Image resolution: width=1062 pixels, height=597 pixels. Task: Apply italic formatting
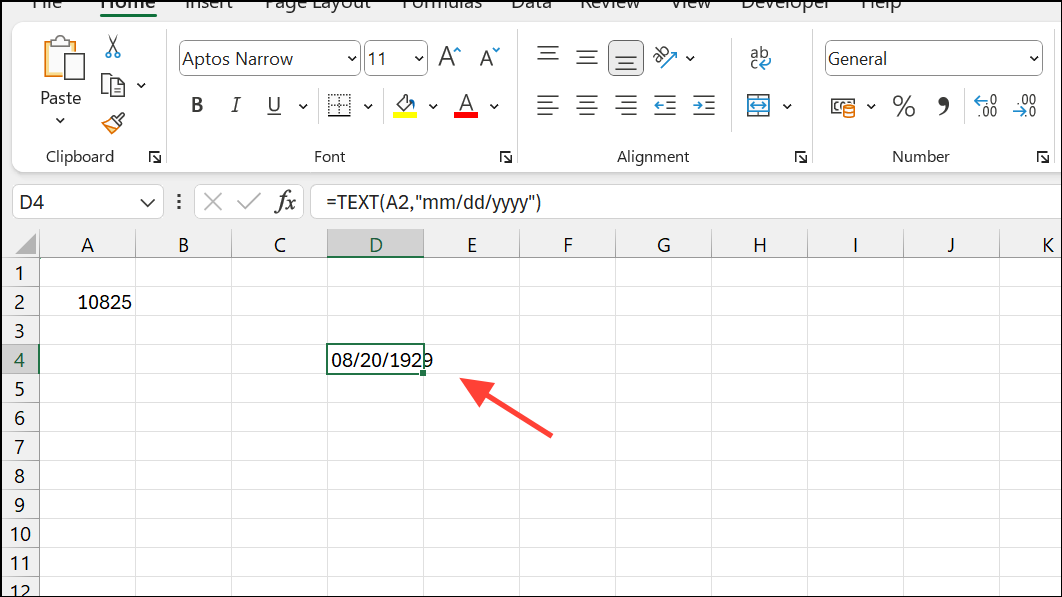point(235,105)
